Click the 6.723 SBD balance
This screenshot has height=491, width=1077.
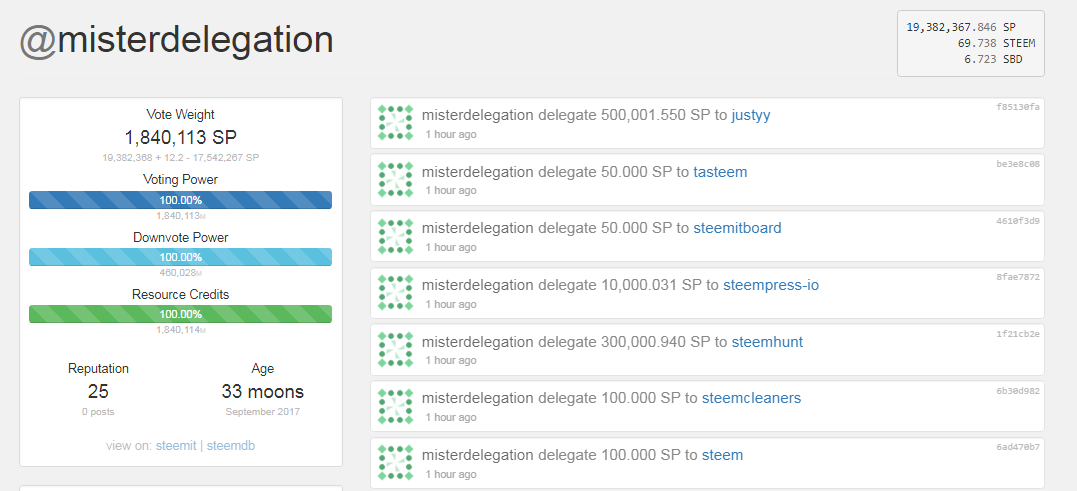tap(993, 59)
